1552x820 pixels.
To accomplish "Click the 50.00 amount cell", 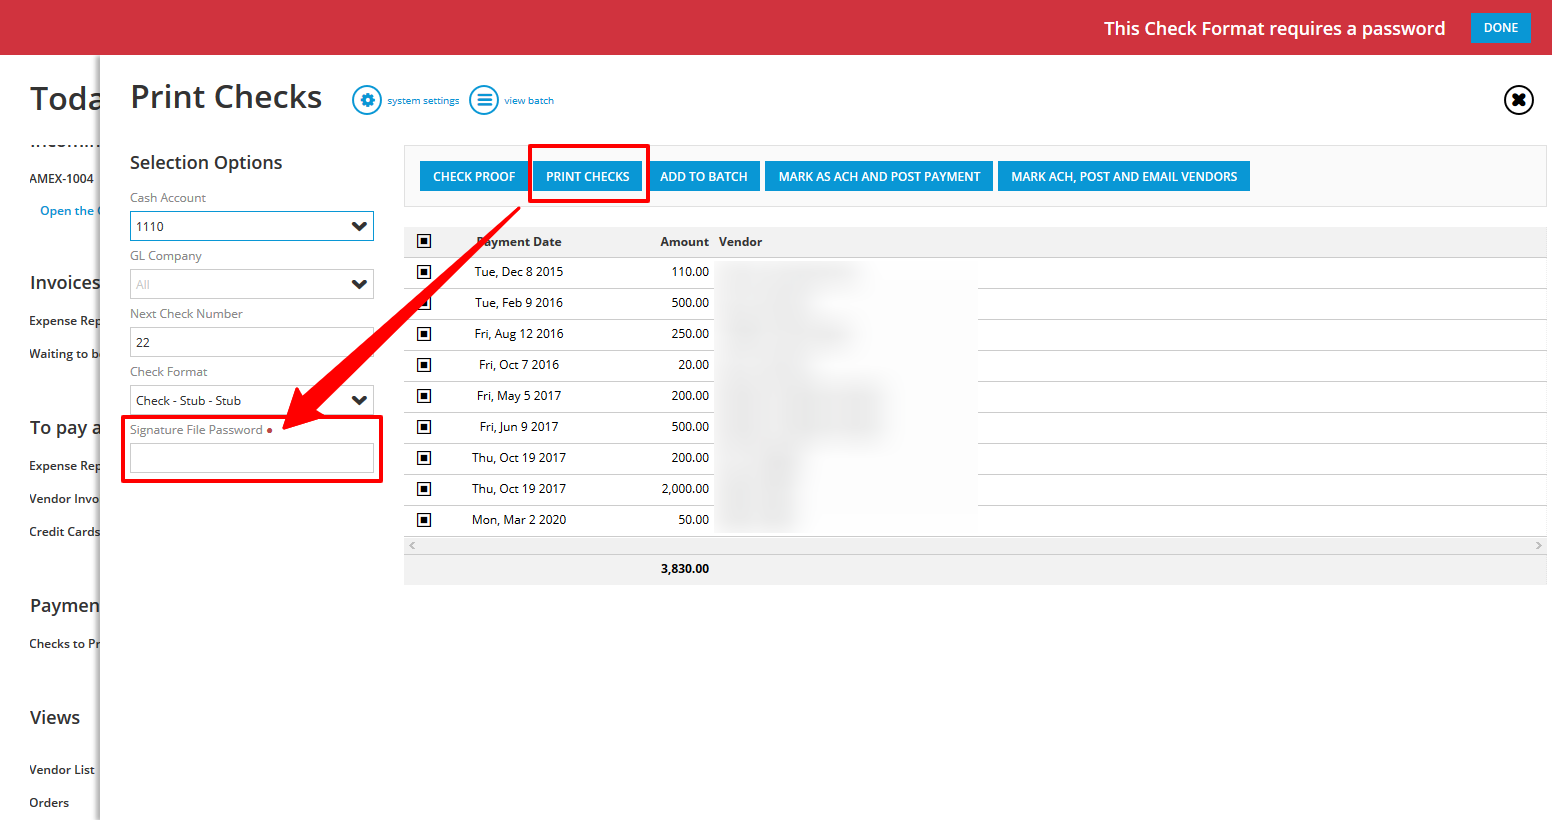I will tap(693, 520).
